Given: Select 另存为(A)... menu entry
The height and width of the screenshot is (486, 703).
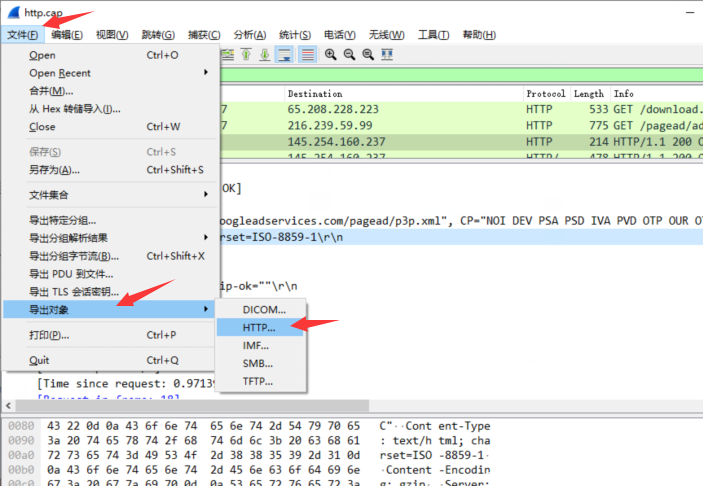Looking at the screenshot, I should point(55,170).
